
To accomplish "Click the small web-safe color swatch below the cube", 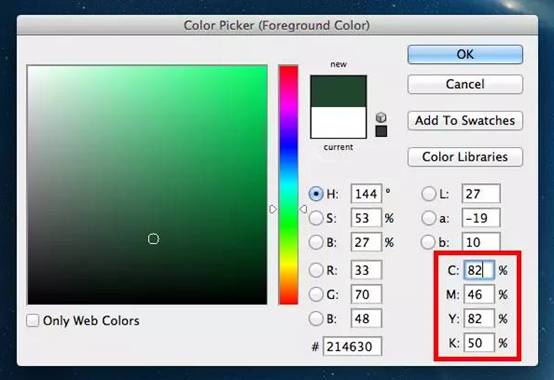I will pos(381,131).
